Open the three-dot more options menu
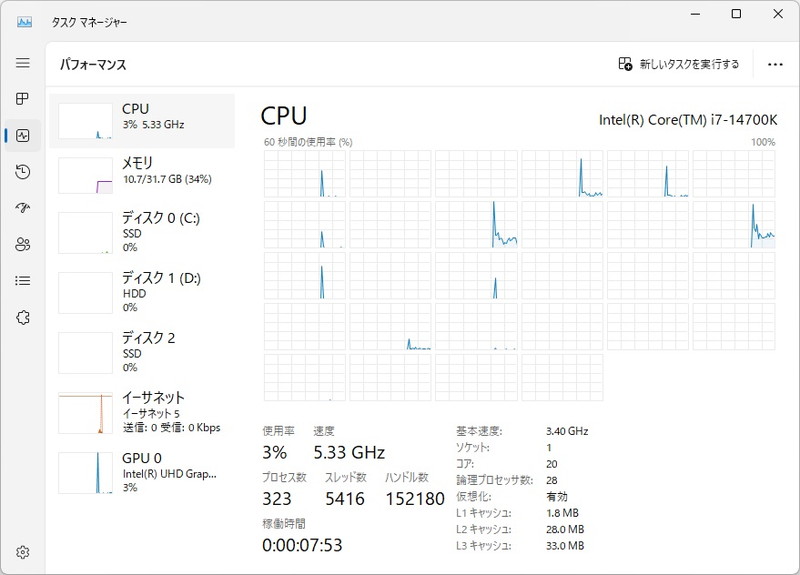Screen dimensions: 800x575 (775, 64)
